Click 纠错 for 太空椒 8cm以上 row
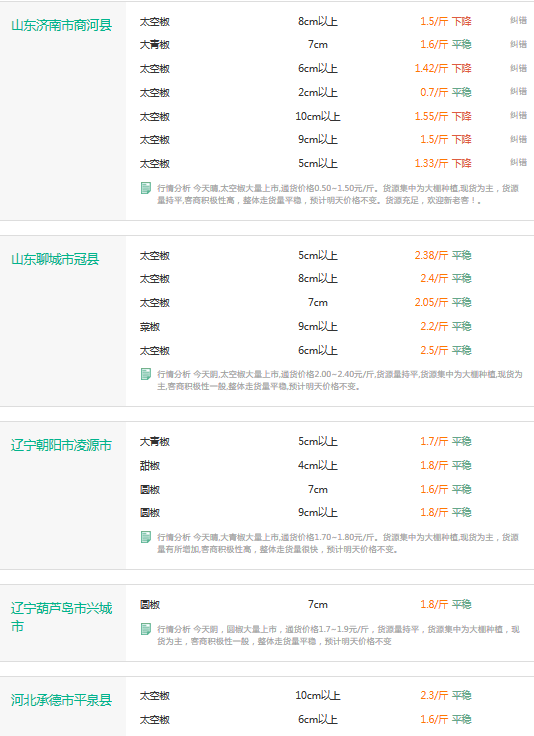534x736 pixels. point(519,21)
